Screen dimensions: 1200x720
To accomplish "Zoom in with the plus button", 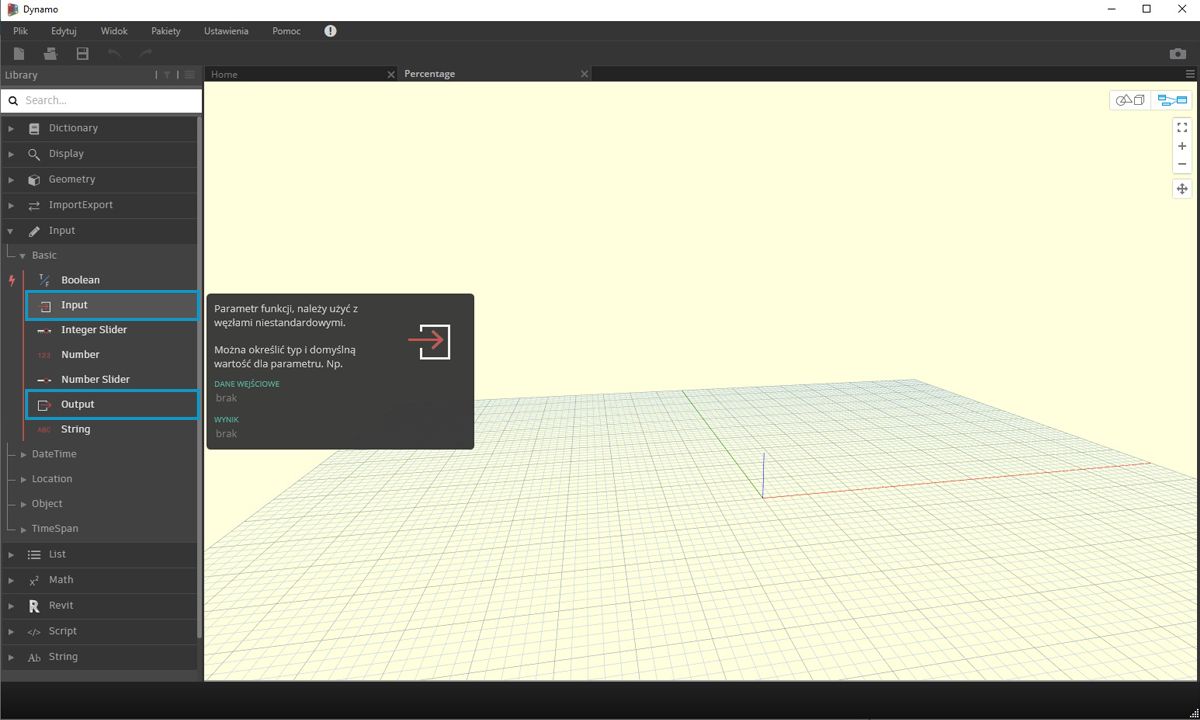I will pos(1182,146).
